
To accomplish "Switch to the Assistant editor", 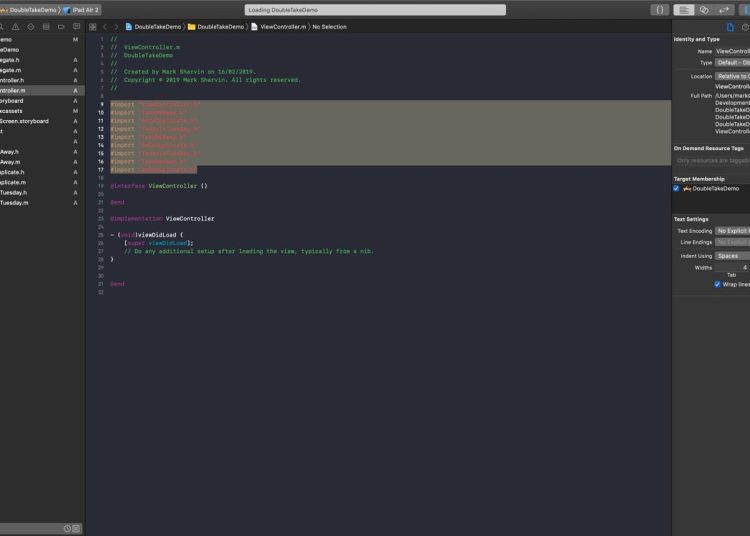I will [x=705, y=9].
